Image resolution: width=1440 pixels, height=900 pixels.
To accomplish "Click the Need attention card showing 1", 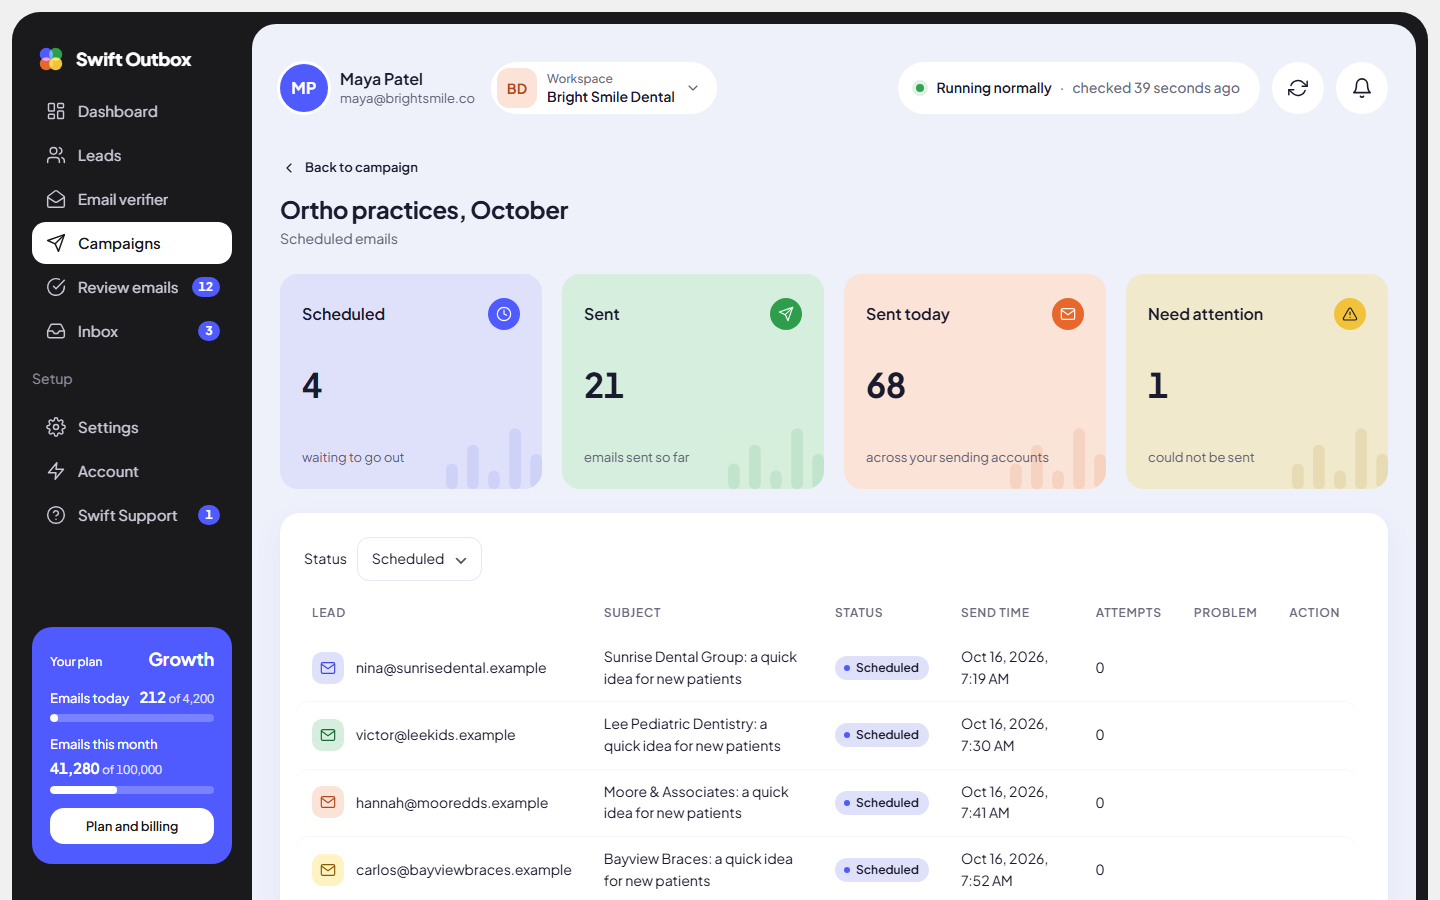I will (1257, 381).
